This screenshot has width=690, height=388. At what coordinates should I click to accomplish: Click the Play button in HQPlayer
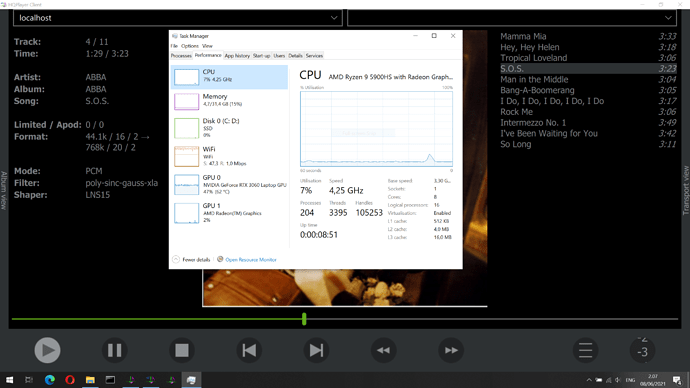click(48, 350)
